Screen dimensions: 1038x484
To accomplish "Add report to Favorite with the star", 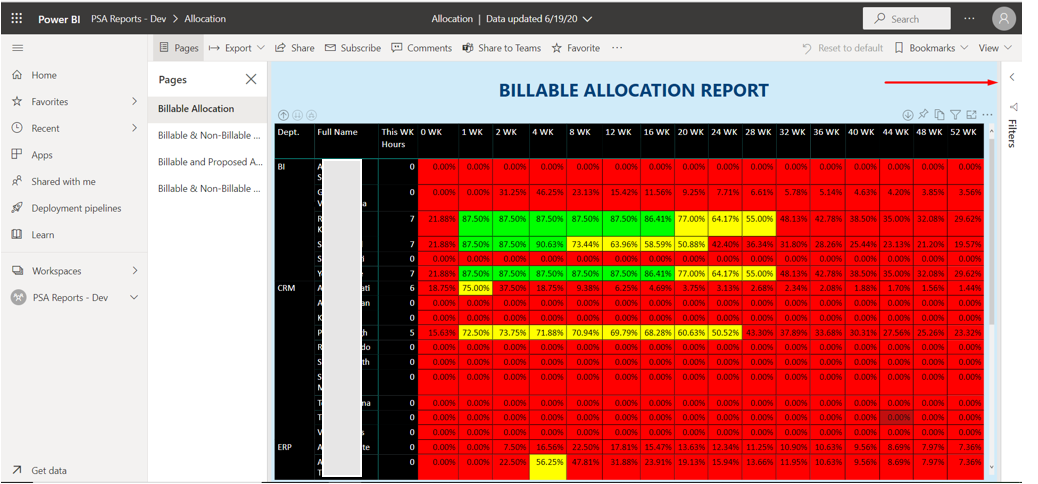I will coord(575,48).
